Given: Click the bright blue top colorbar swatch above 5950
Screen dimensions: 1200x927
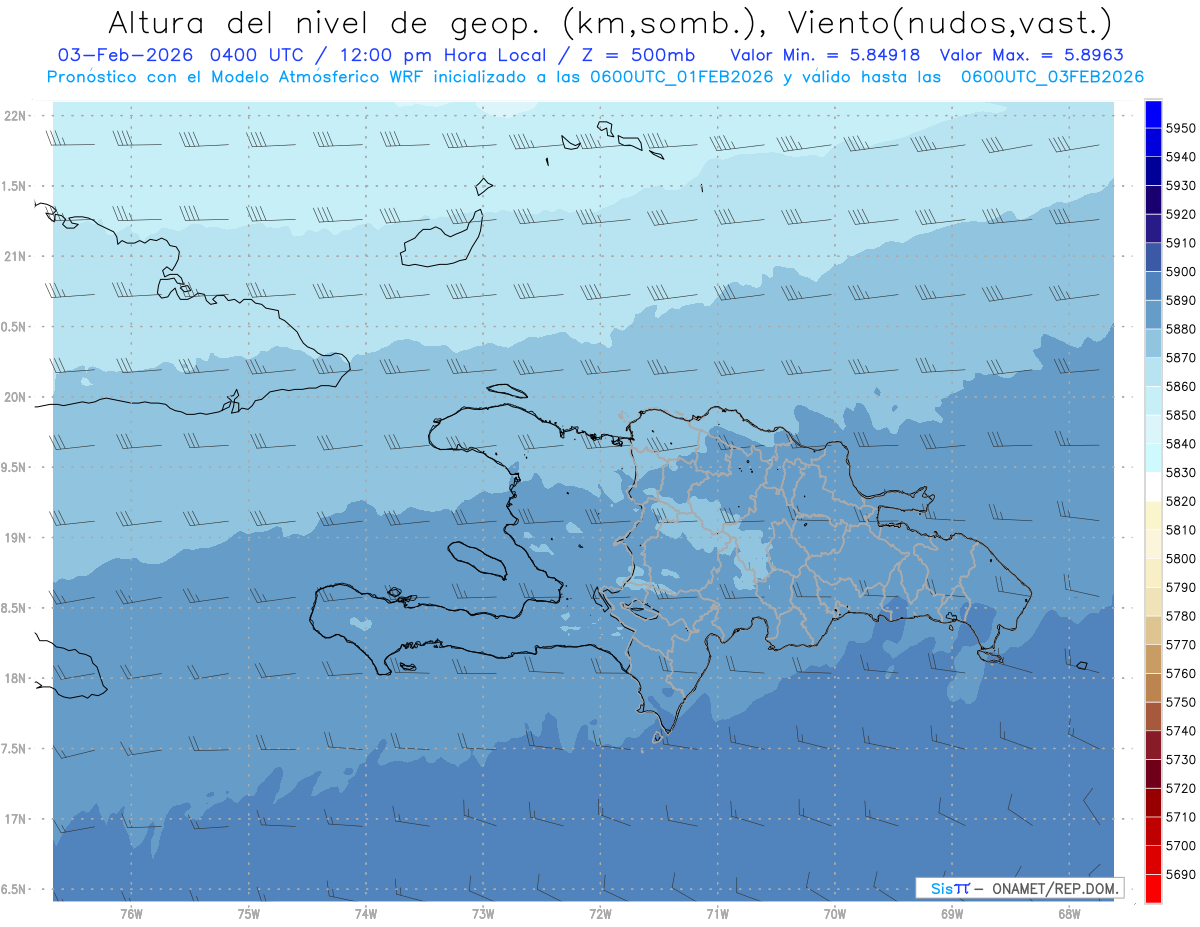Looking at the screenshot, I should pyautogui.click(x=1153, y=114).
